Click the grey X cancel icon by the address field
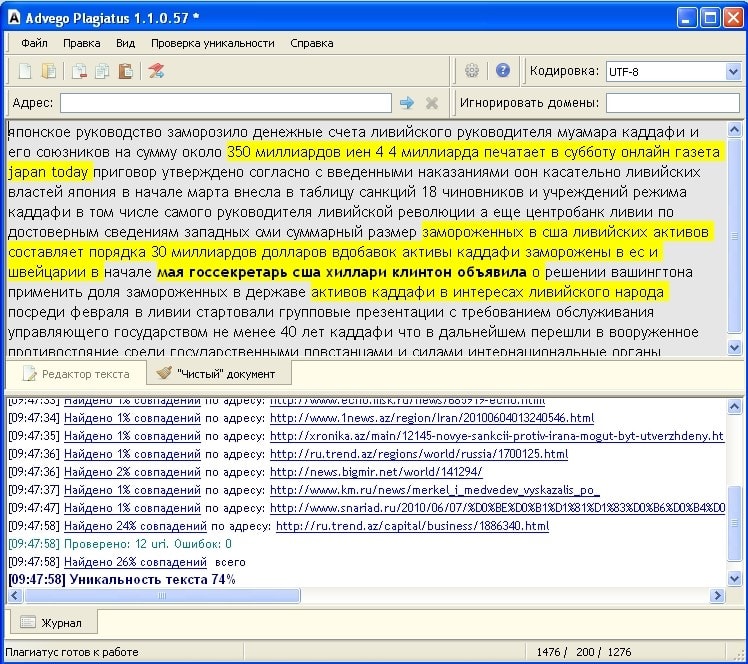 432,102
